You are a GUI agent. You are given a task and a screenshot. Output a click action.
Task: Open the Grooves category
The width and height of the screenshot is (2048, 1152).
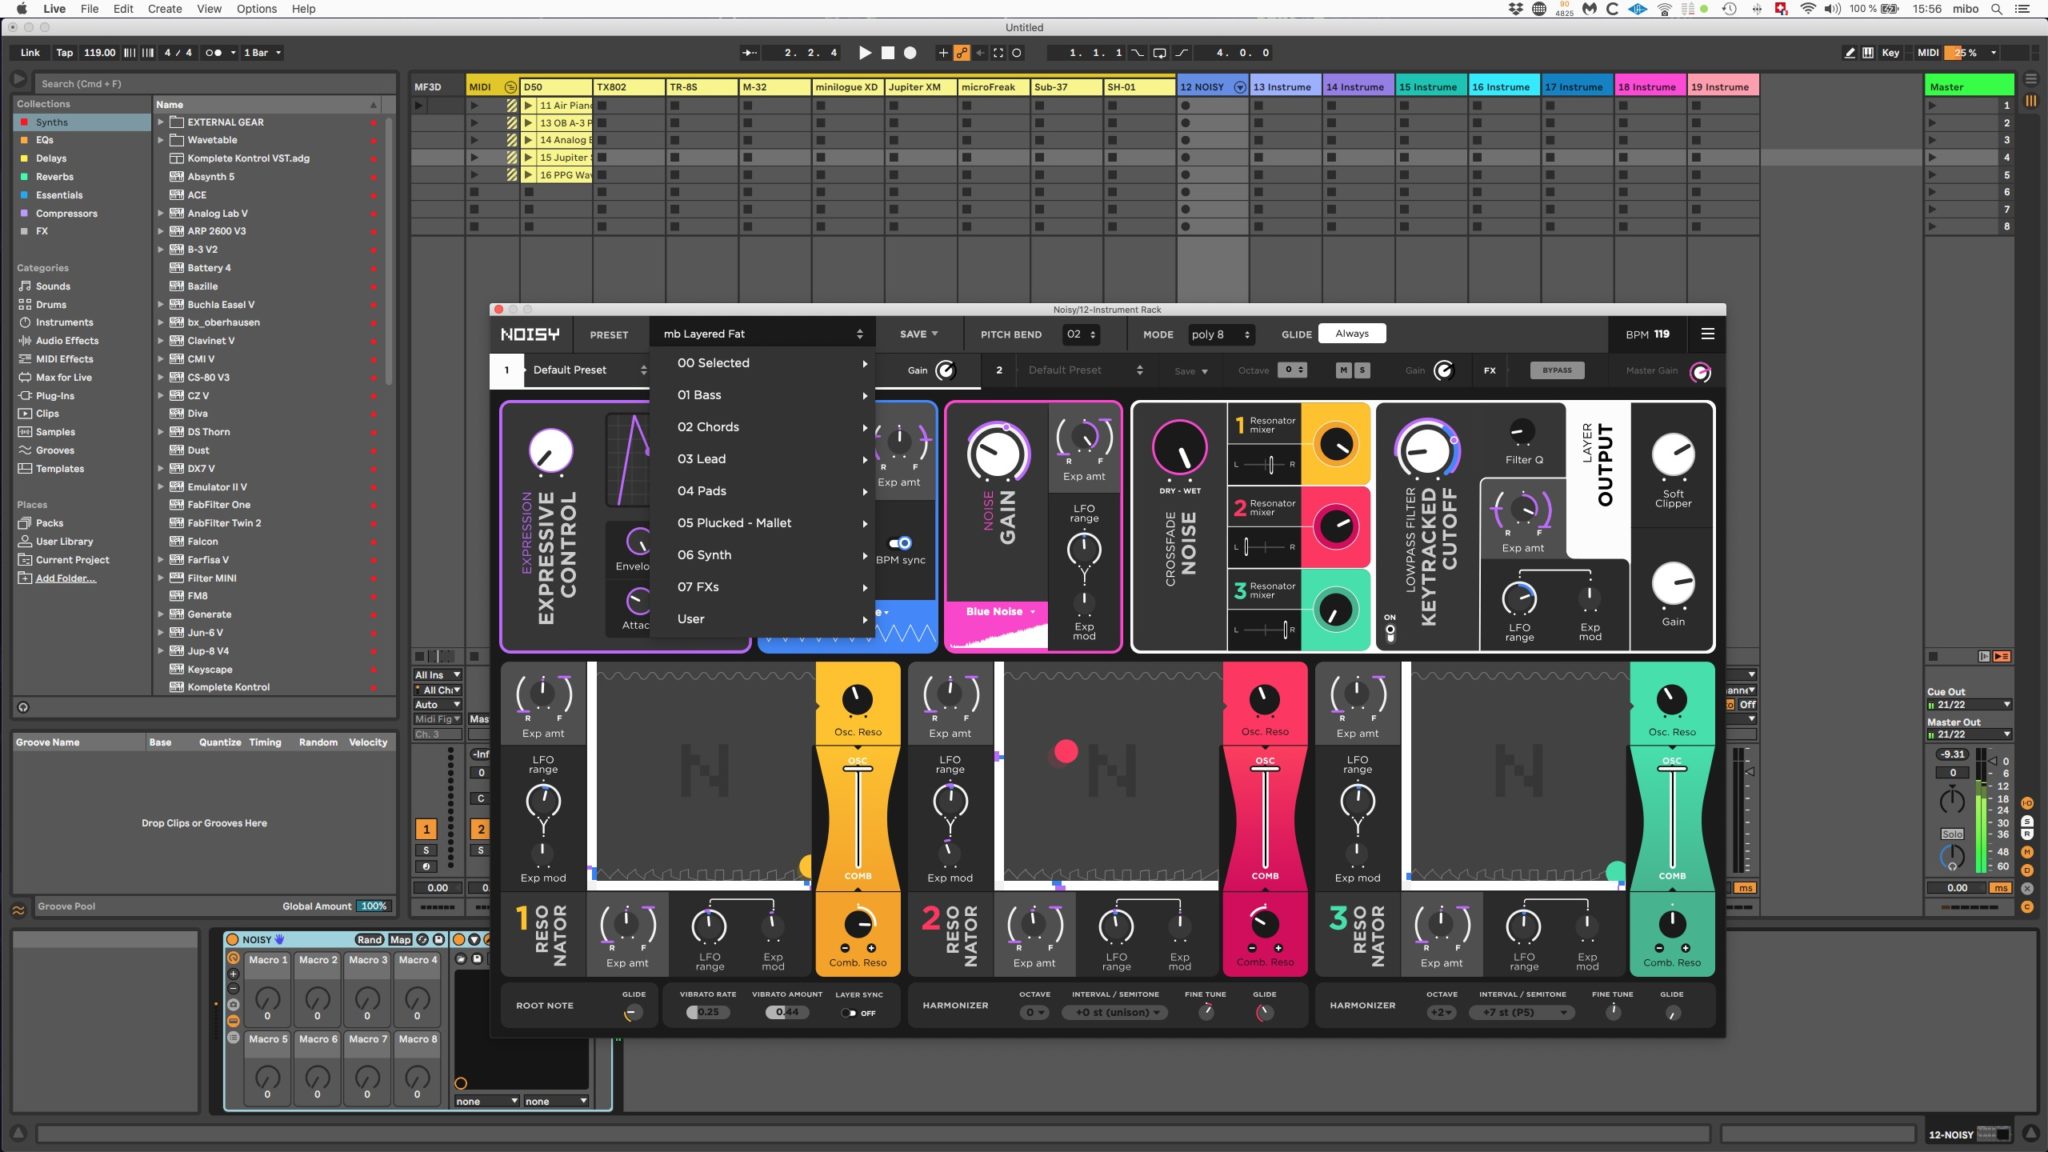point(55,451)
